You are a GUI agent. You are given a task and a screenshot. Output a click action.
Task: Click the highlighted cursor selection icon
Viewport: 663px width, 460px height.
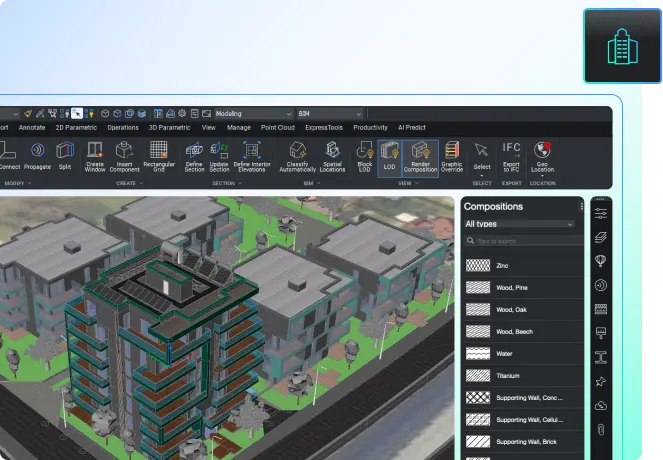(x=77, y=113)
